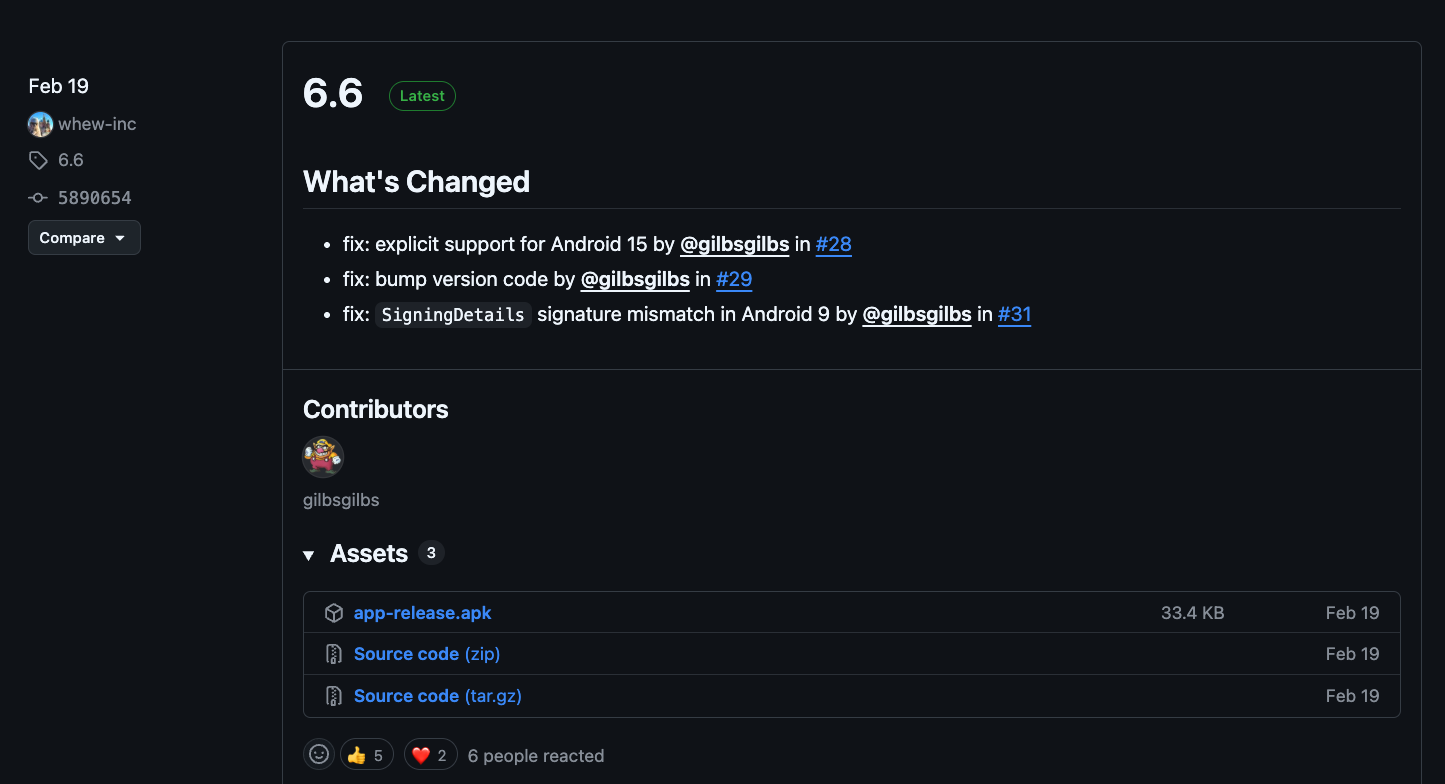
Task: Click the commit icon beside 5890654
Action: pyautogui.click(x=38, y=198)
